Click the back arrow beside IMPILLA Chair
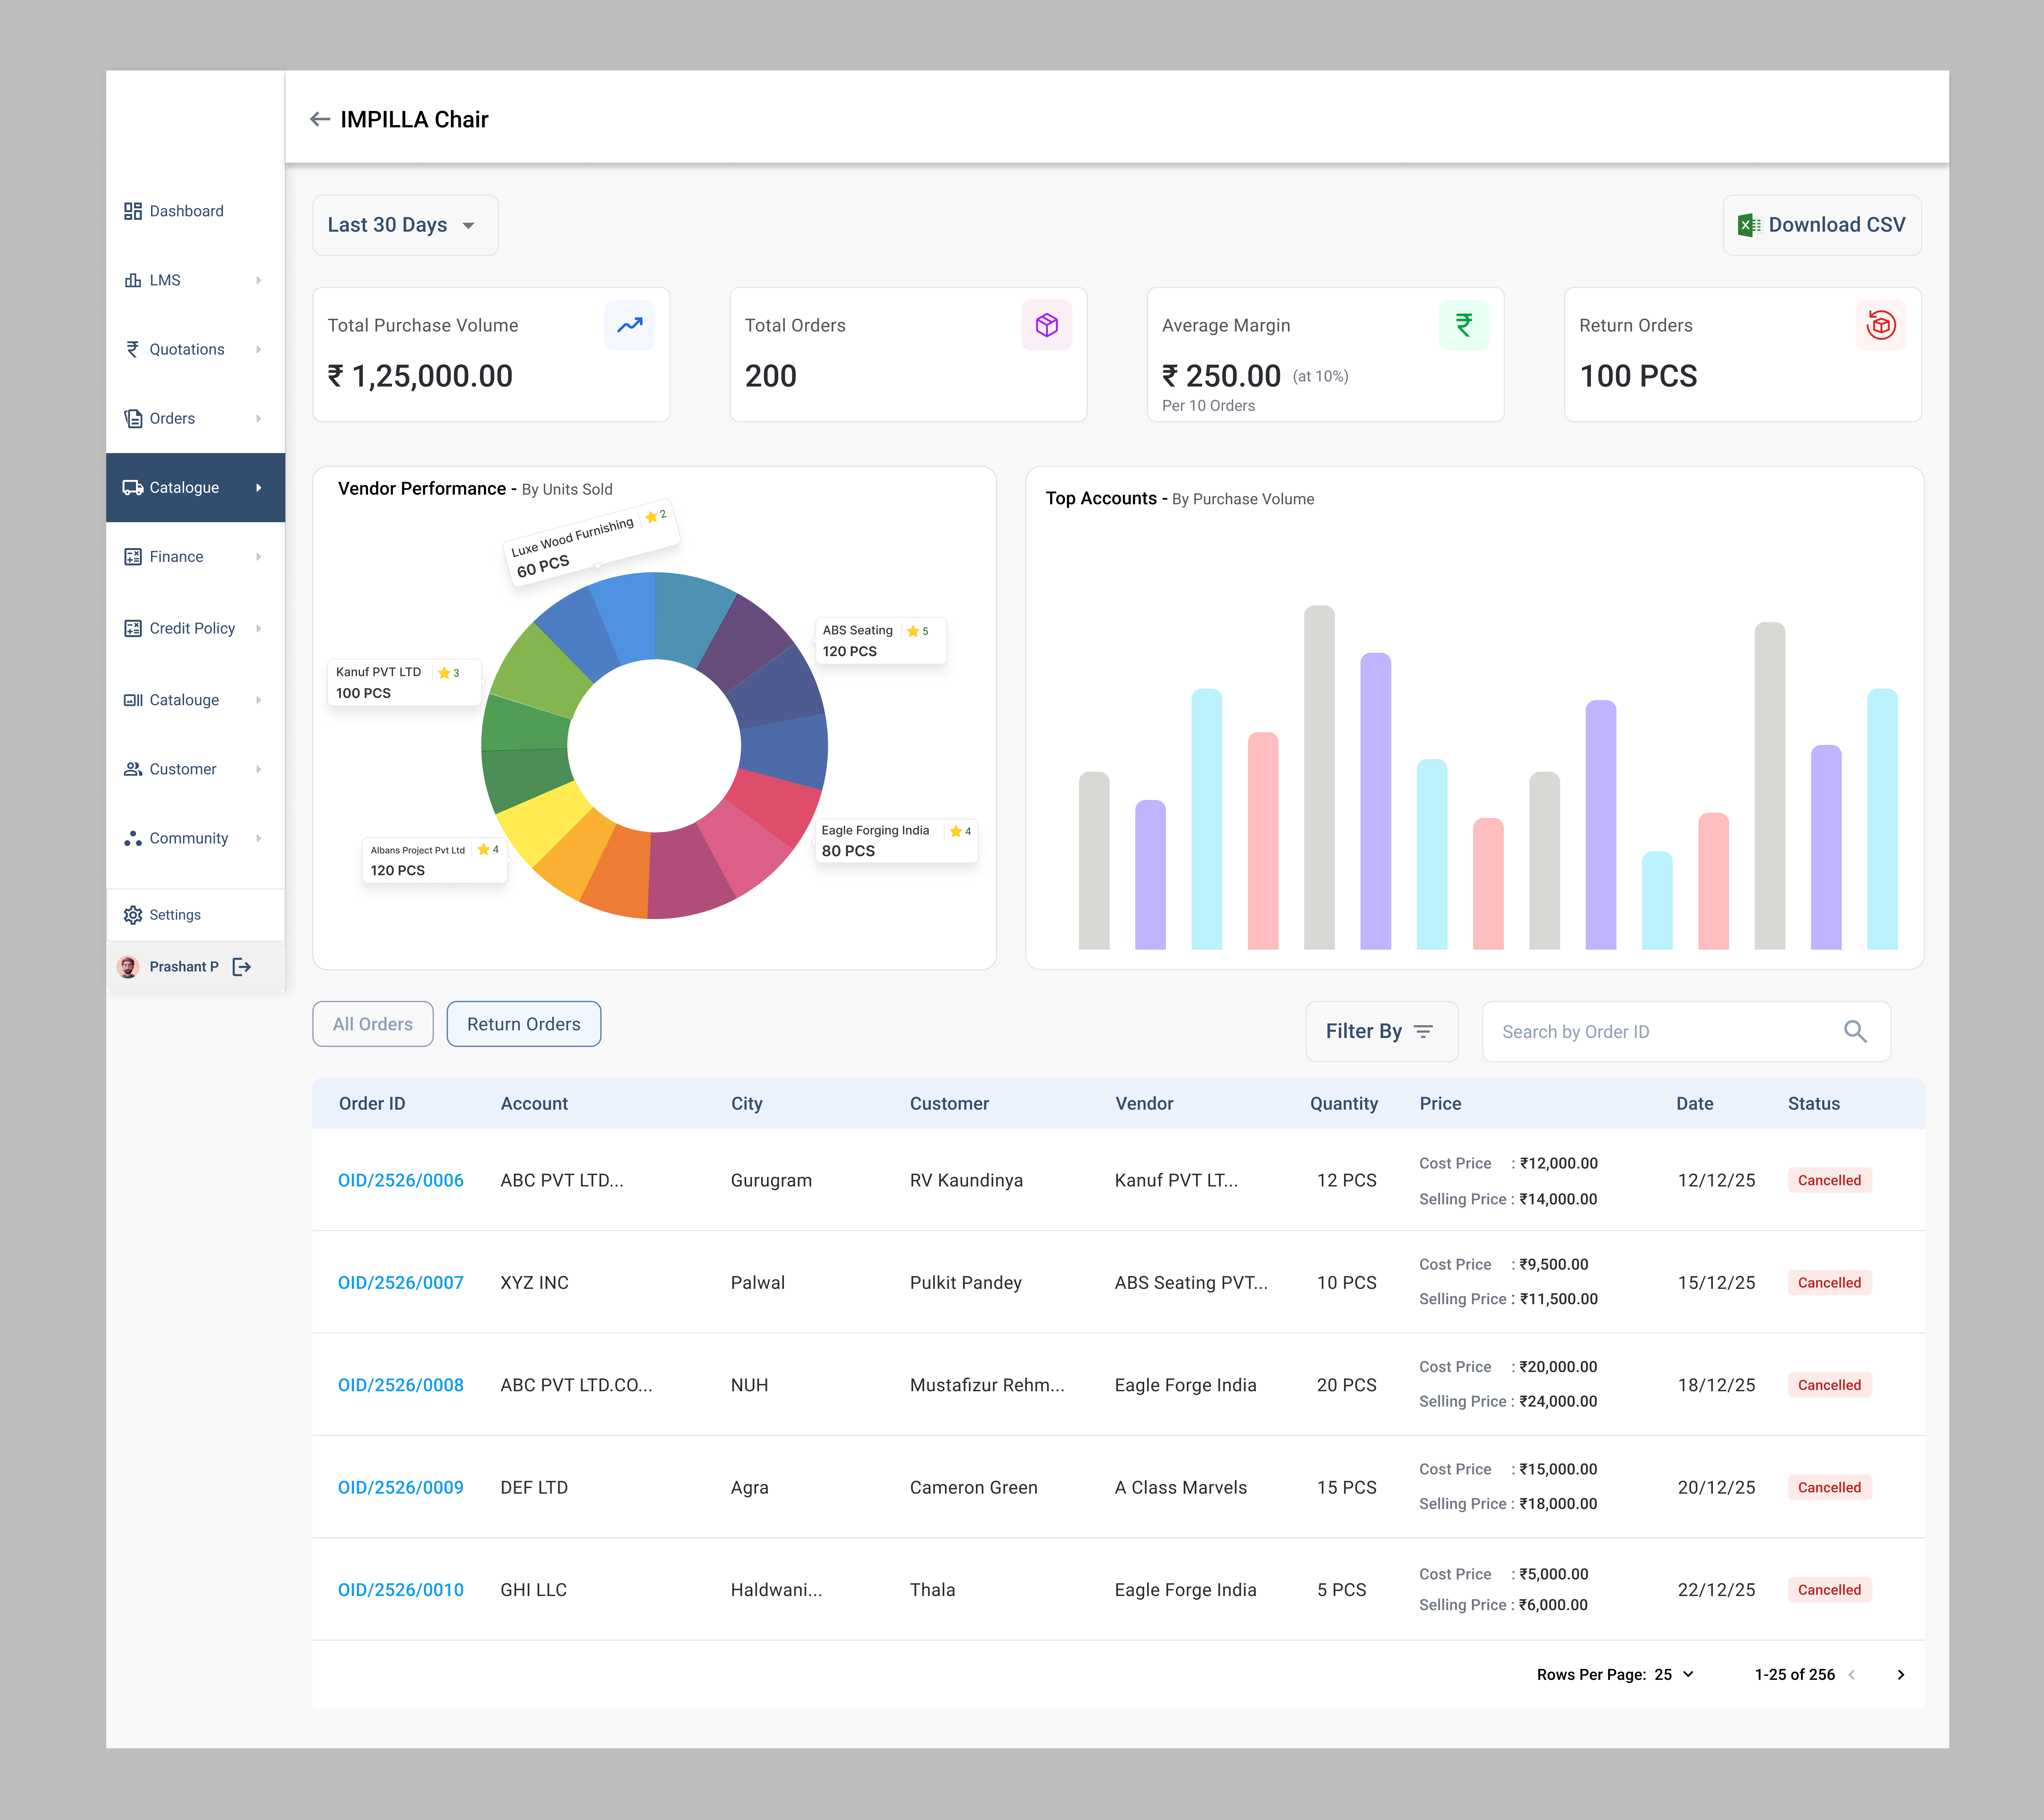This screenshot has width=2044, height=1820. click(x=320, y=119)
